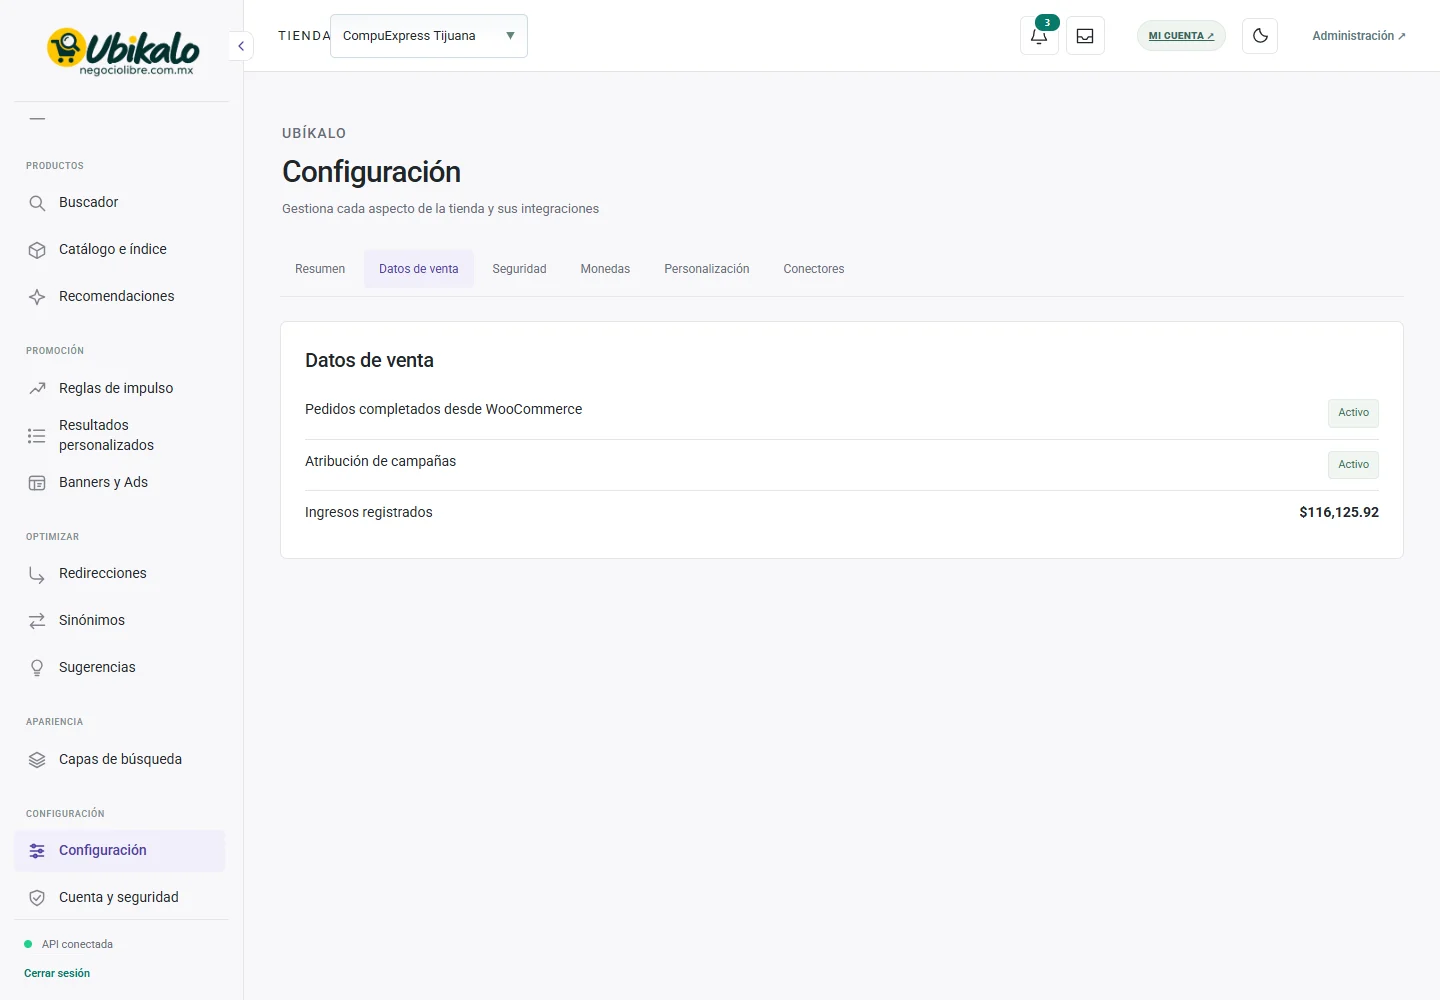Click the Capas de búsqueda layers icon

37,760
